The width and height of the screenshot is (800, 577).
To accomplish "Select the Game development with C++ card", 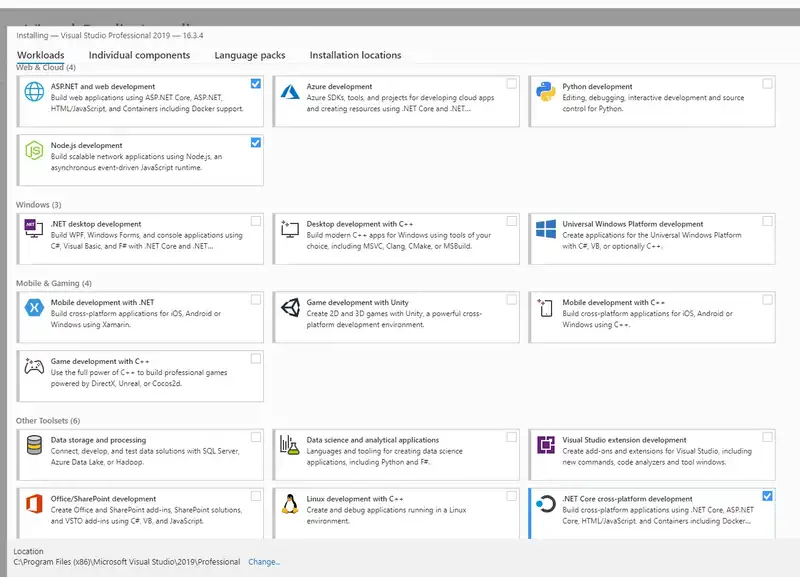I will (x=140, y=373).
